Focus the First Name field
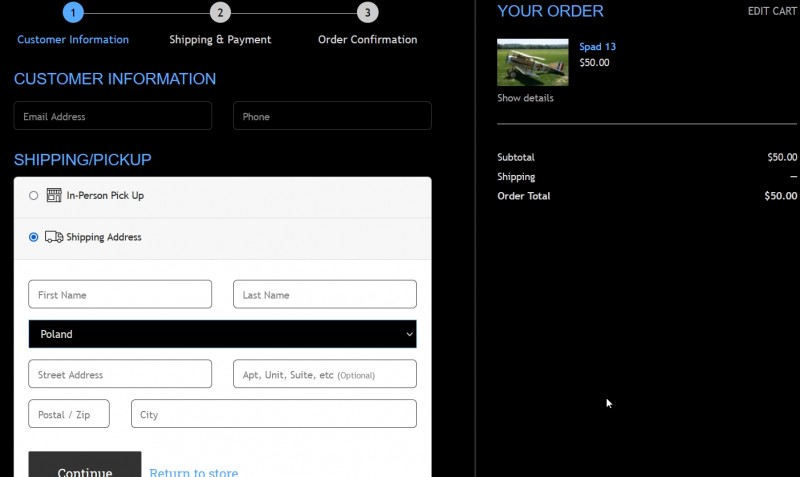Image resolution: width=800 pixels, height=477 pixels. click(120, 294)
